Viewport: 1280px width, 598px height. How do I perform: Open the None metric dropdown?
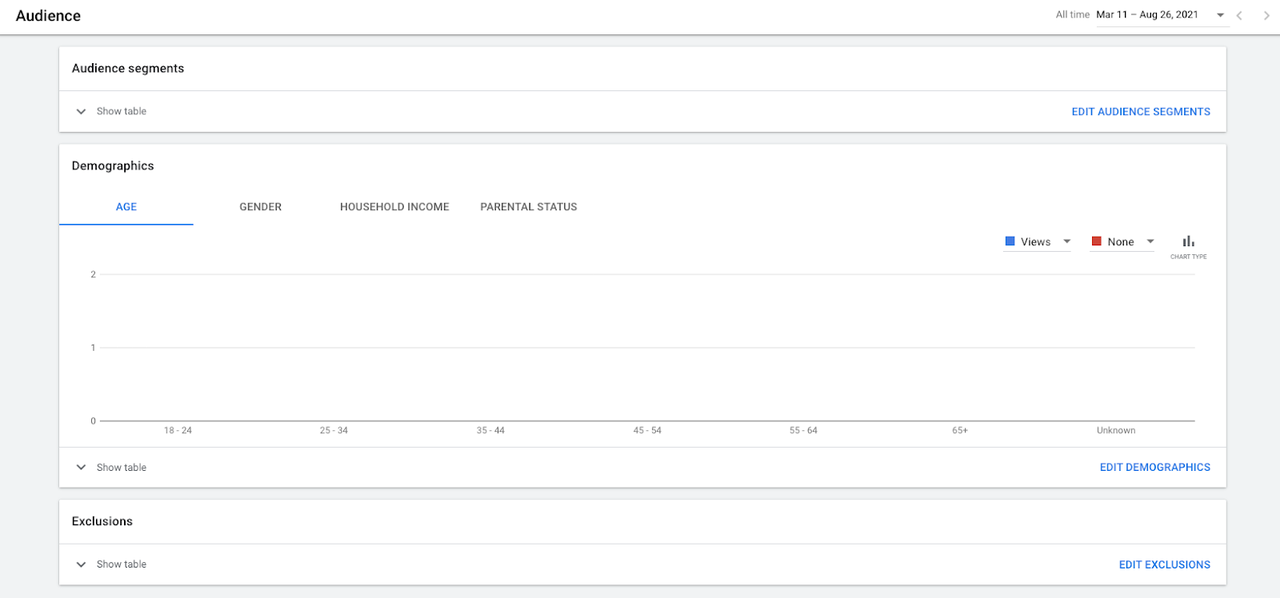coord(1123,242)
